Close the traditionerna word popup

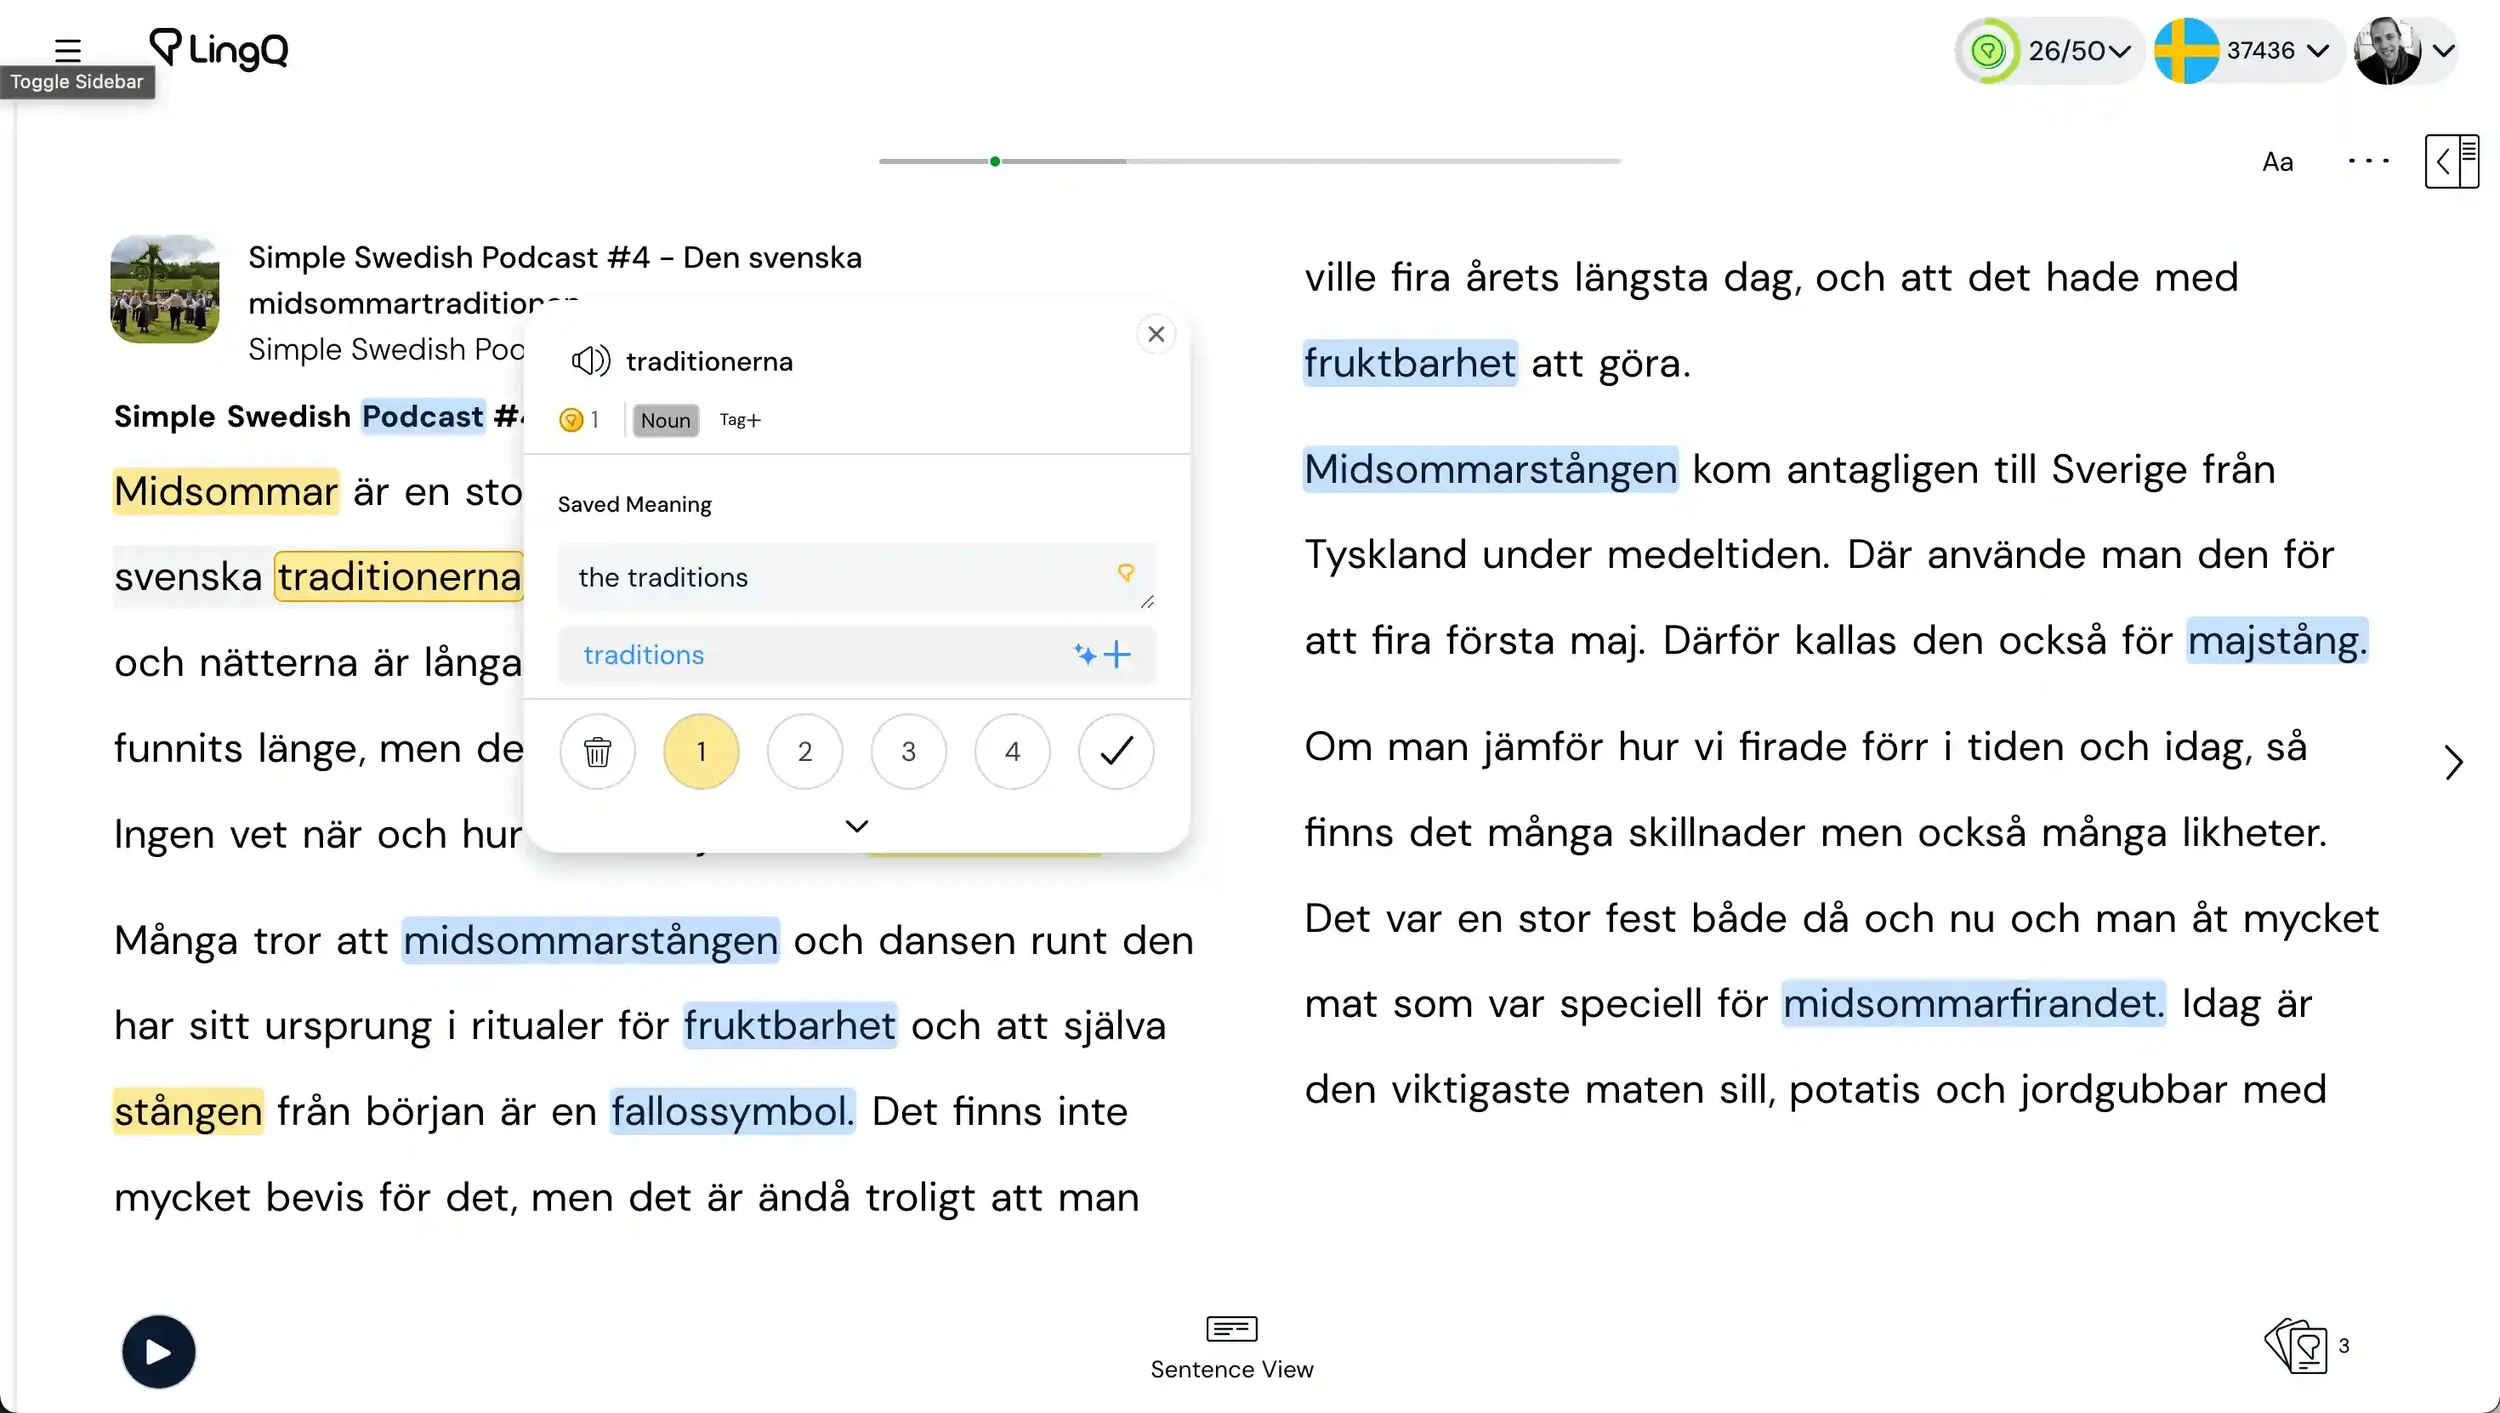1156,334
